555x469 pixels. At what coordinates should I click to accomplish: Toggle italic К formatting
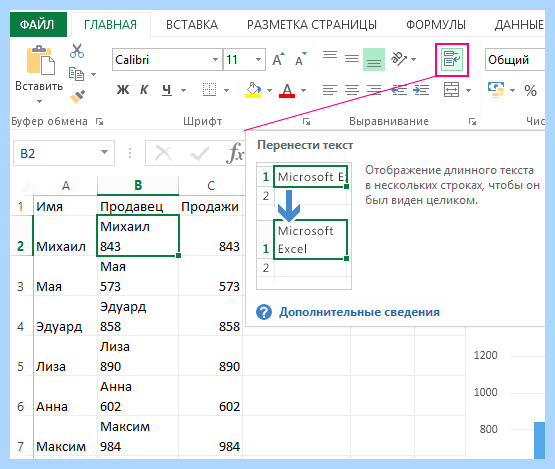144,90
